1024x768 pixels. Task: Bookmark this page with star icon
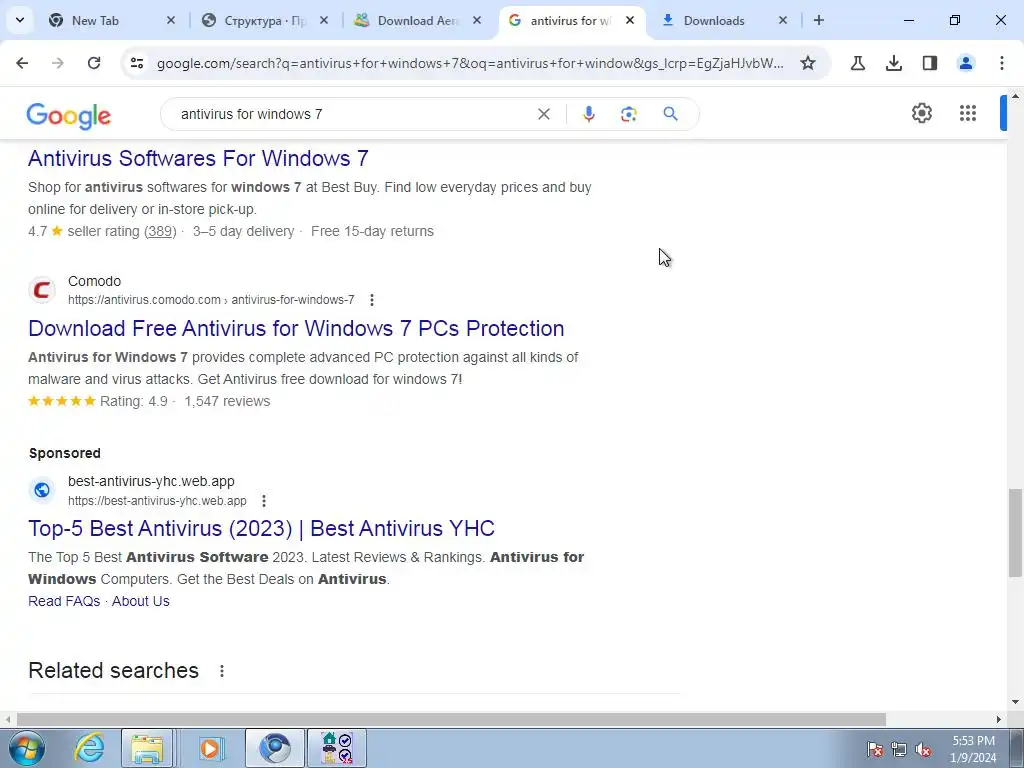(808, 63)
